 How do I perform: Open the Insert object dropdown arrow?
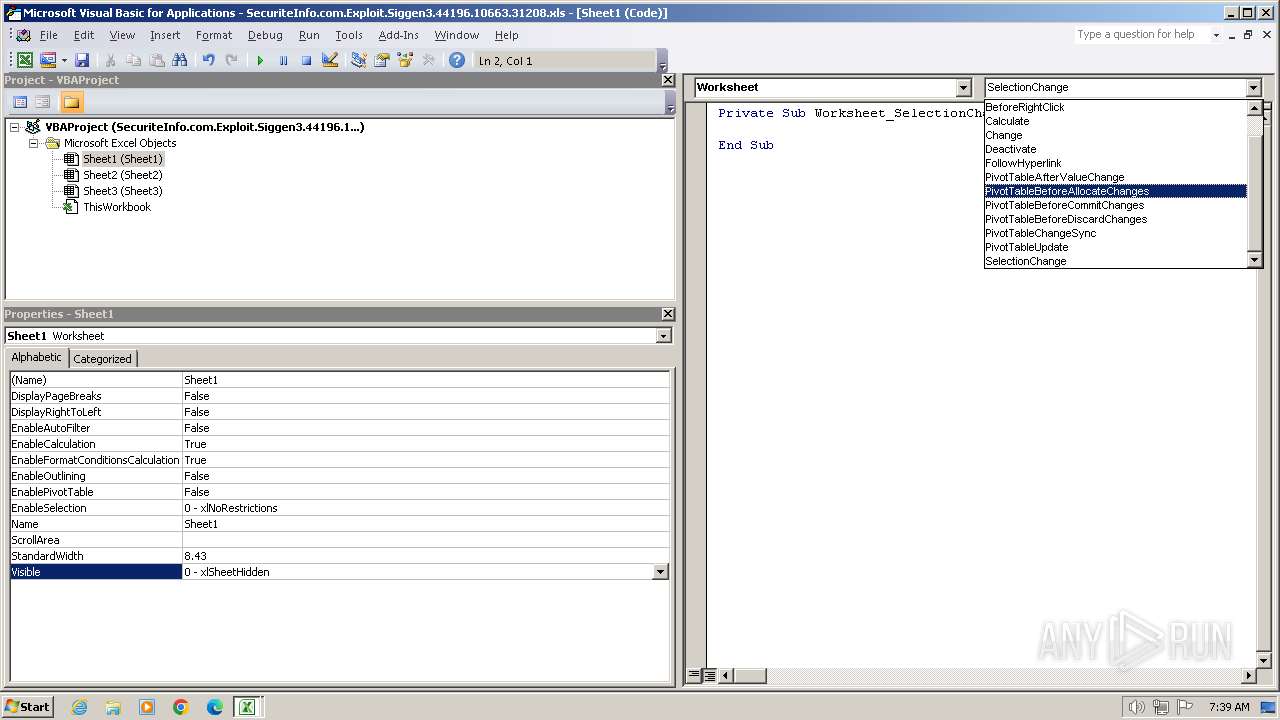pos(64,60)
